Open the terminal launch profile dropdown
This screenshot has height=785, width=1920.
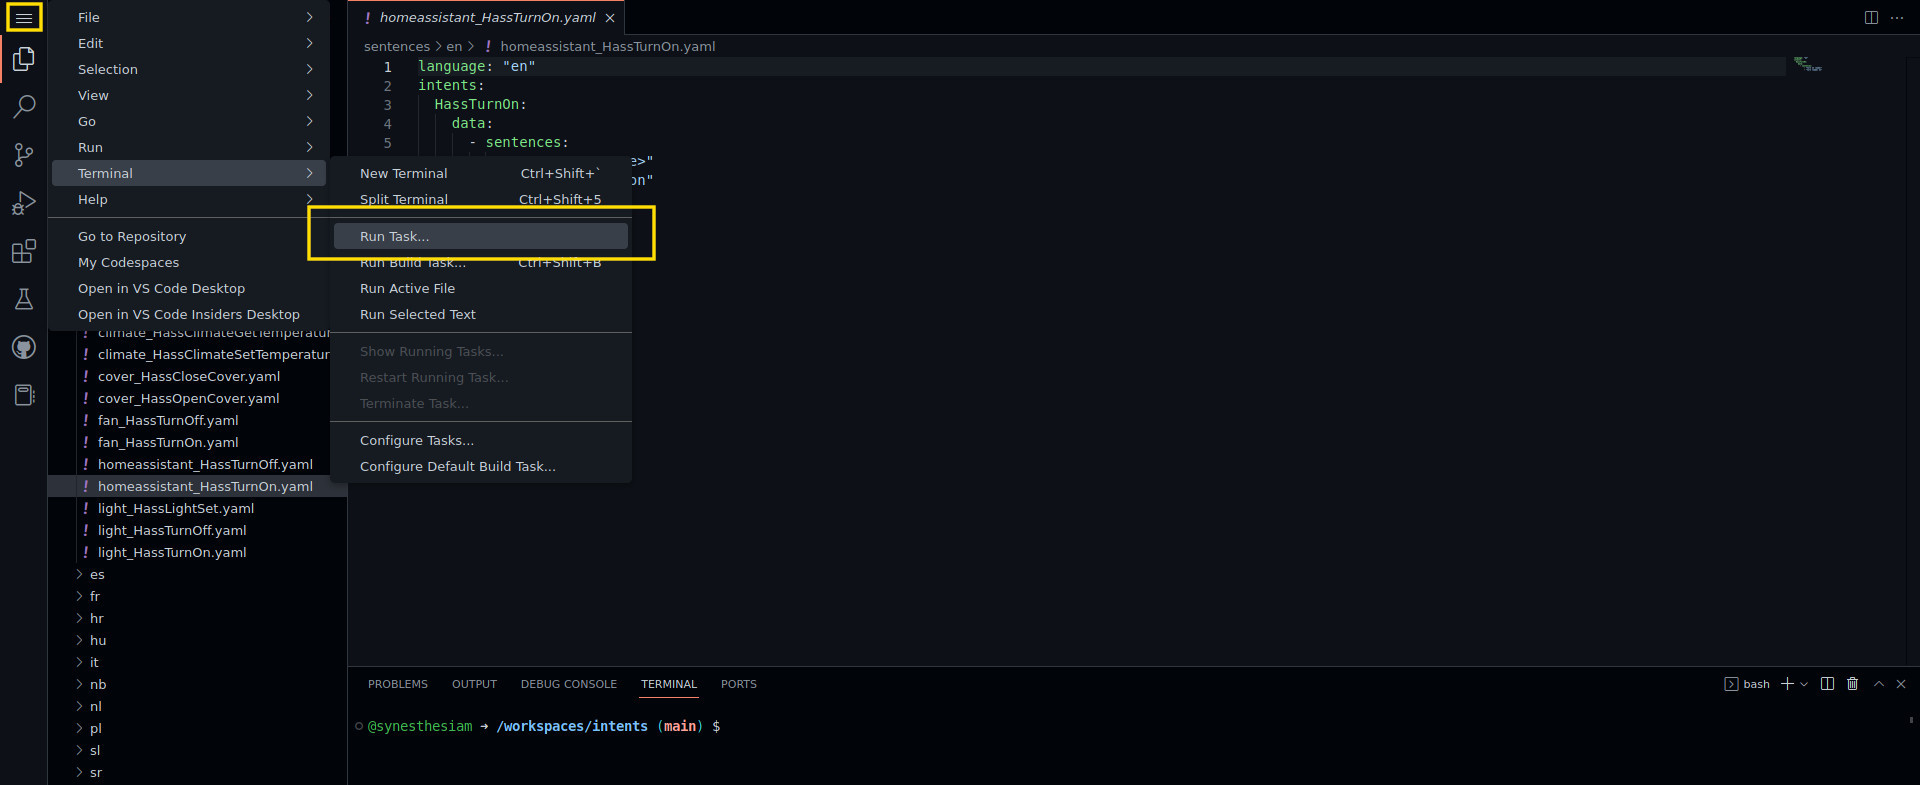coord(1804,684)
